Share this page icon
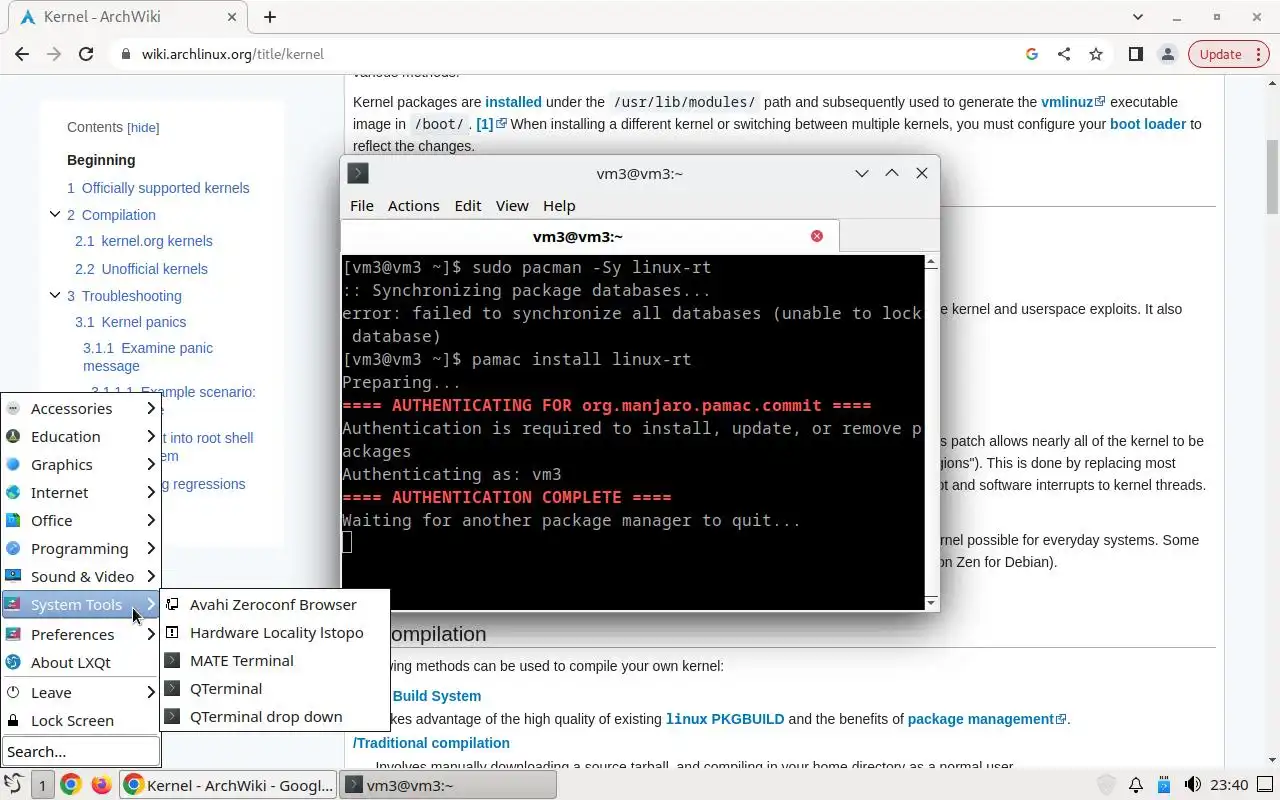1280x800 pixels. click(x=1064, y=54)
